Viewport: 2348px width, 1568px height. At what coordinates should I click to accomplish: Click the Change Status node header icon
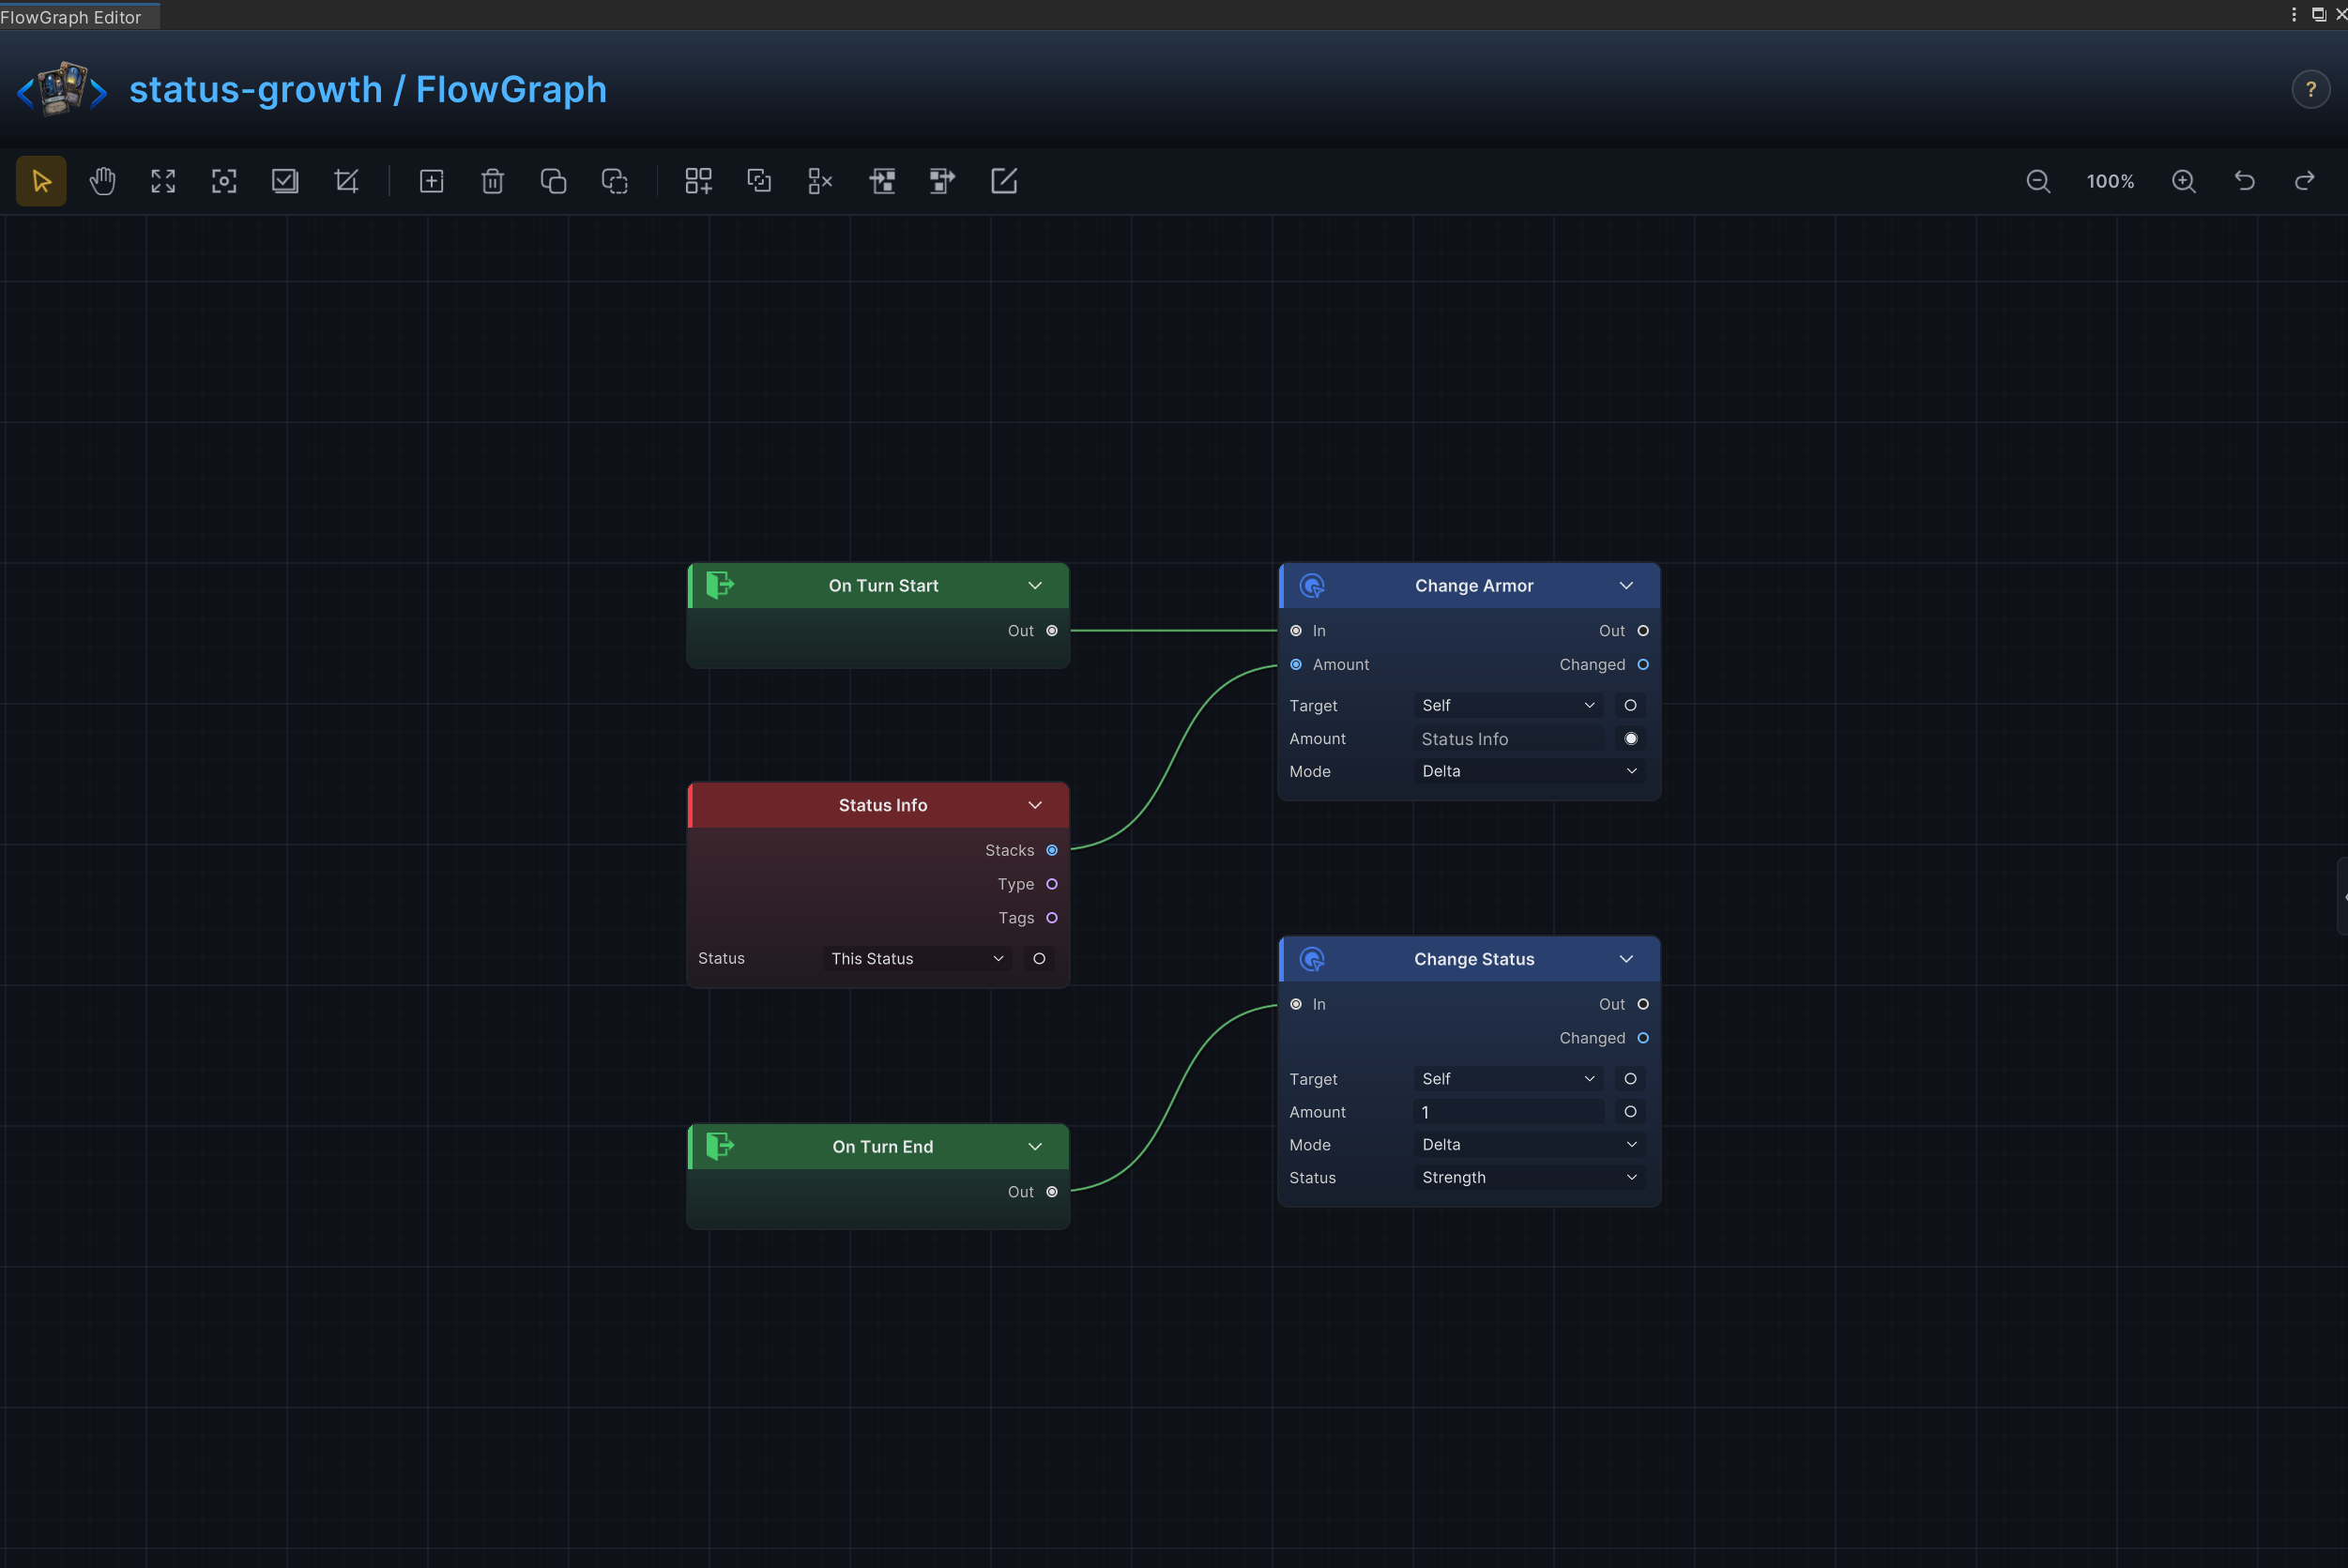1311,959
